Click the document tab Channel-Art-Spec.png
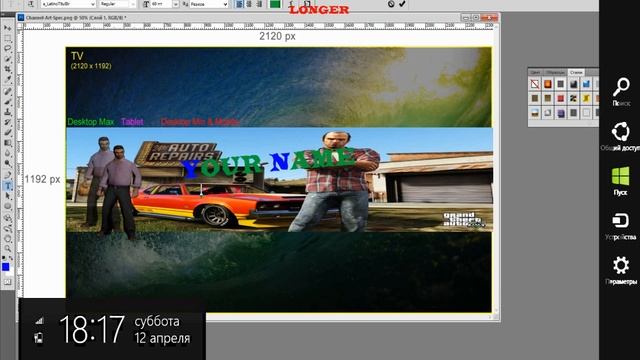This screenshot has width=640, height=360. tap(76, 18)
